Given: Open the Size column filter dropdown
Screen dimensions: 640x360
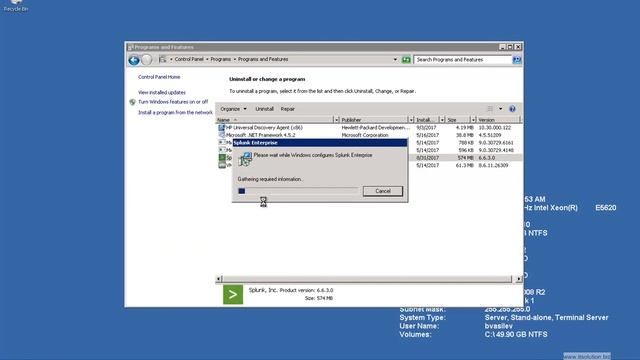Looking at the screenshot, I should [473, 120].
